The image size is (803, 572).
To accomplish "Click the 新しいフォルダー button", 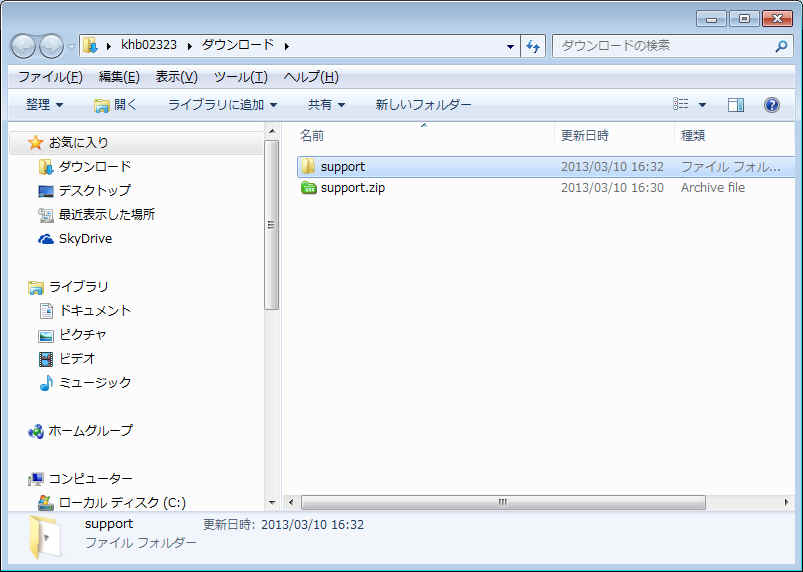I will (423, 105).
